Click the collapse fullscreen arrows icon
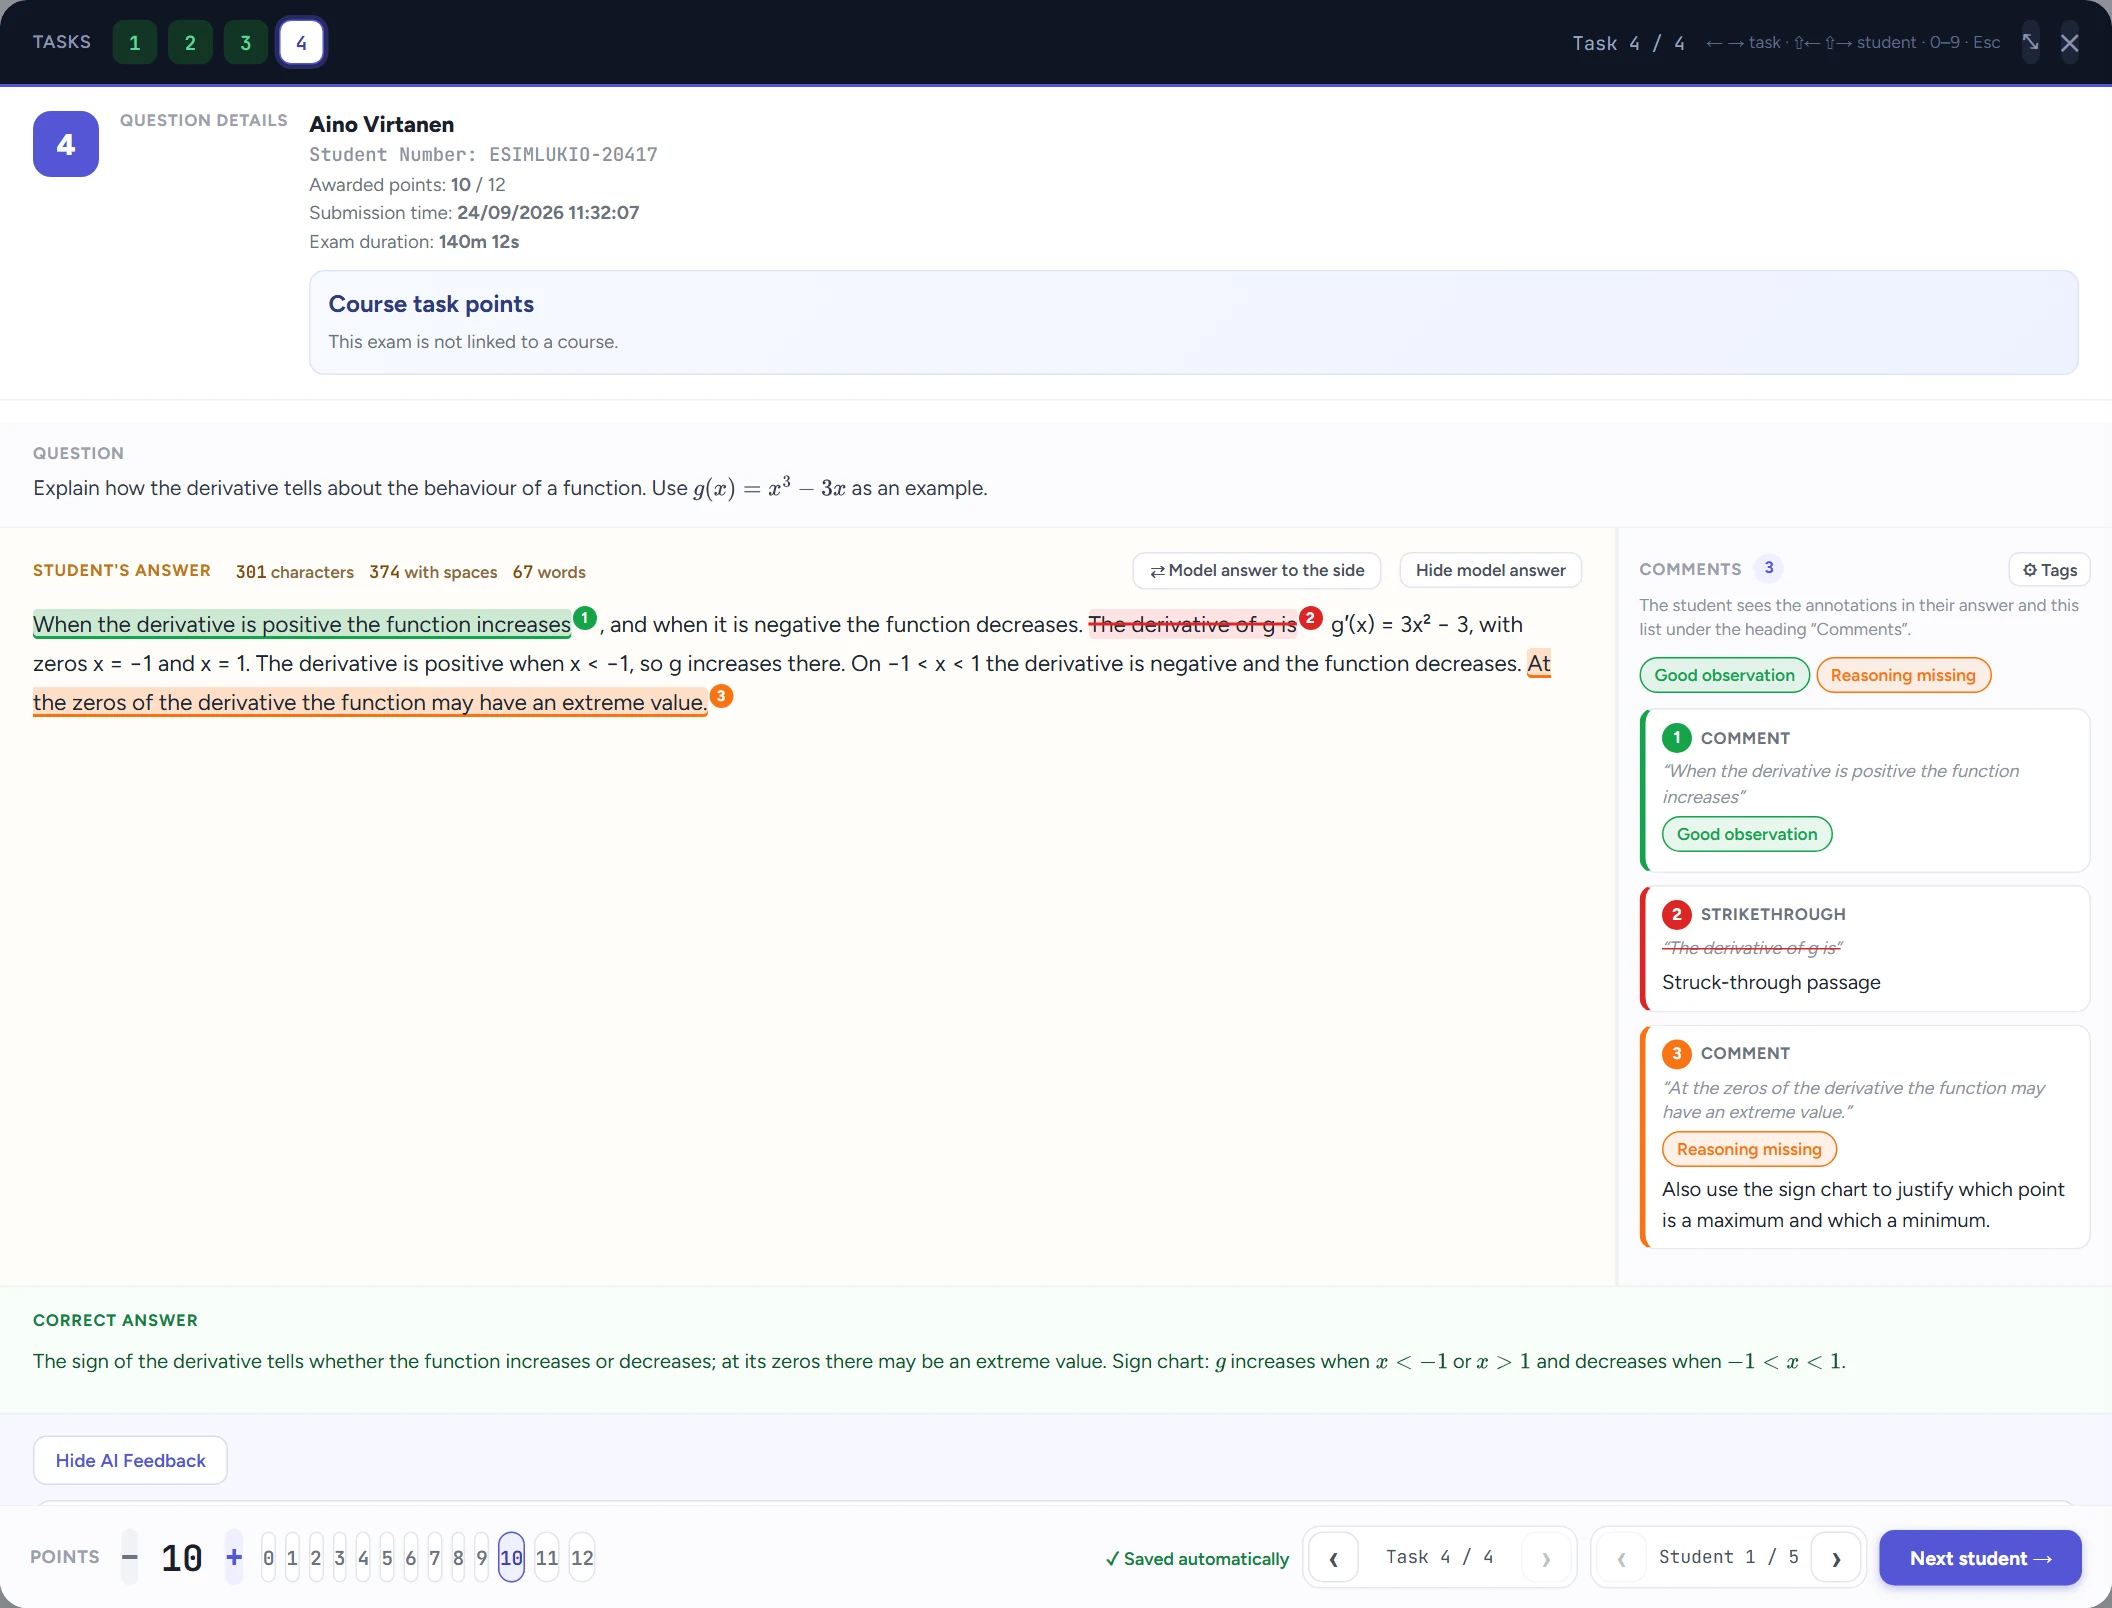Viewport: 2112px width, 1608px height. click(x=2030, y=43)
